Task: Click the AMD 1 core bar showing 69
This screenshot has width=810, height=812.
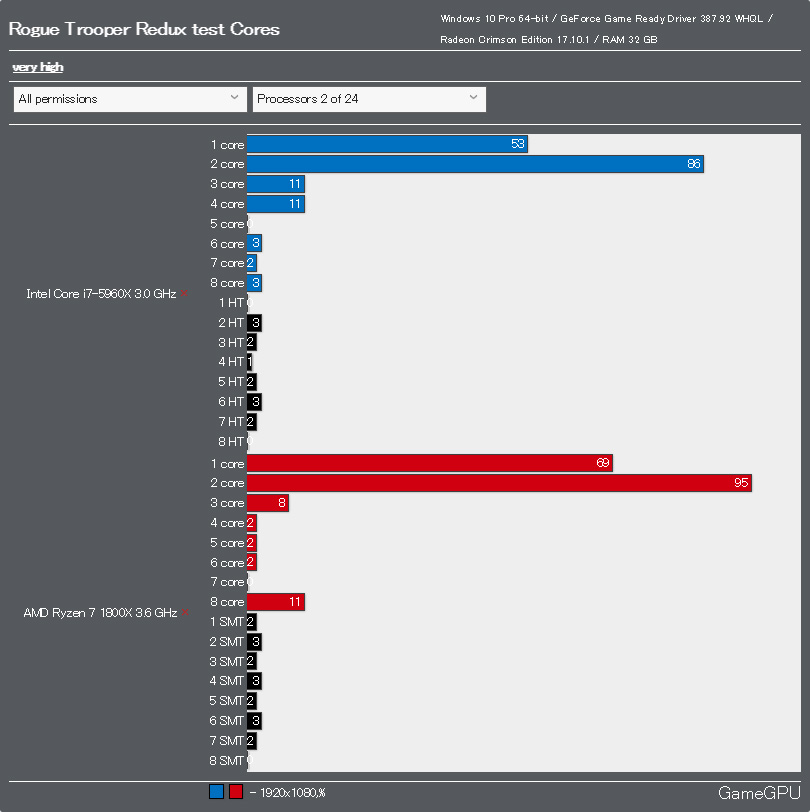Action: tap(430, 463)
